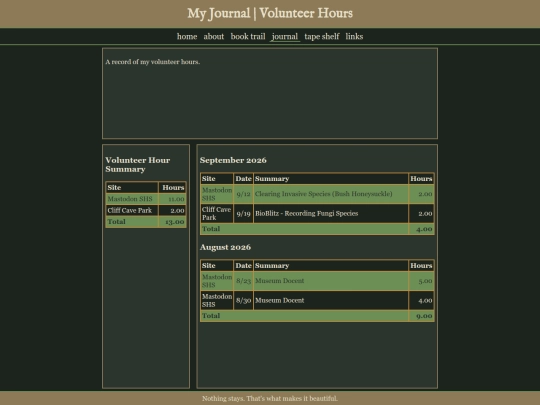Screen dimensions: 540x405
Task: Click the 9/19 date cell
Action: 243,214
